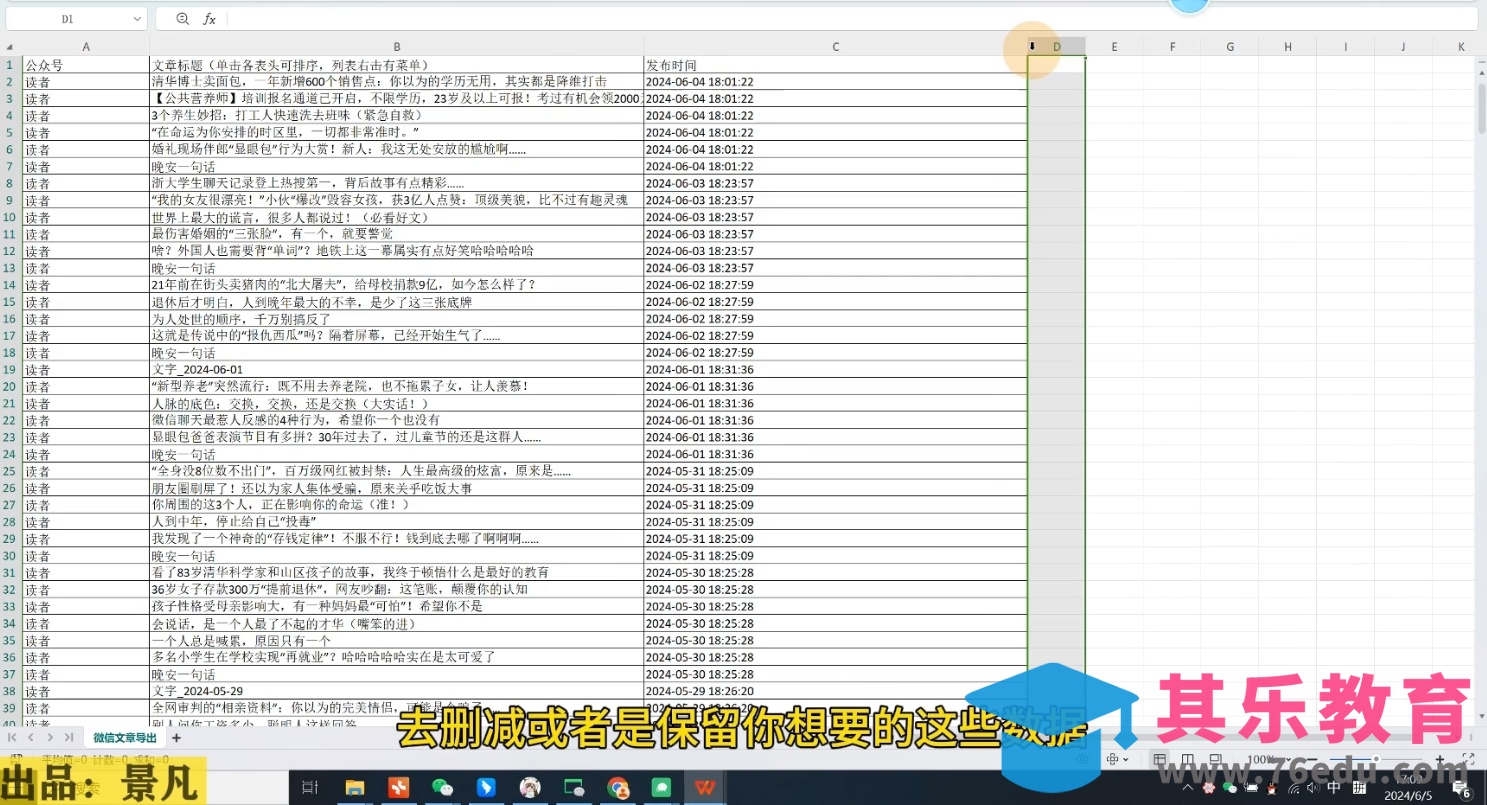This screenshot has width=1487, height=805.
Task: Click the select-all corner triangle
Action: coord(10,47)
